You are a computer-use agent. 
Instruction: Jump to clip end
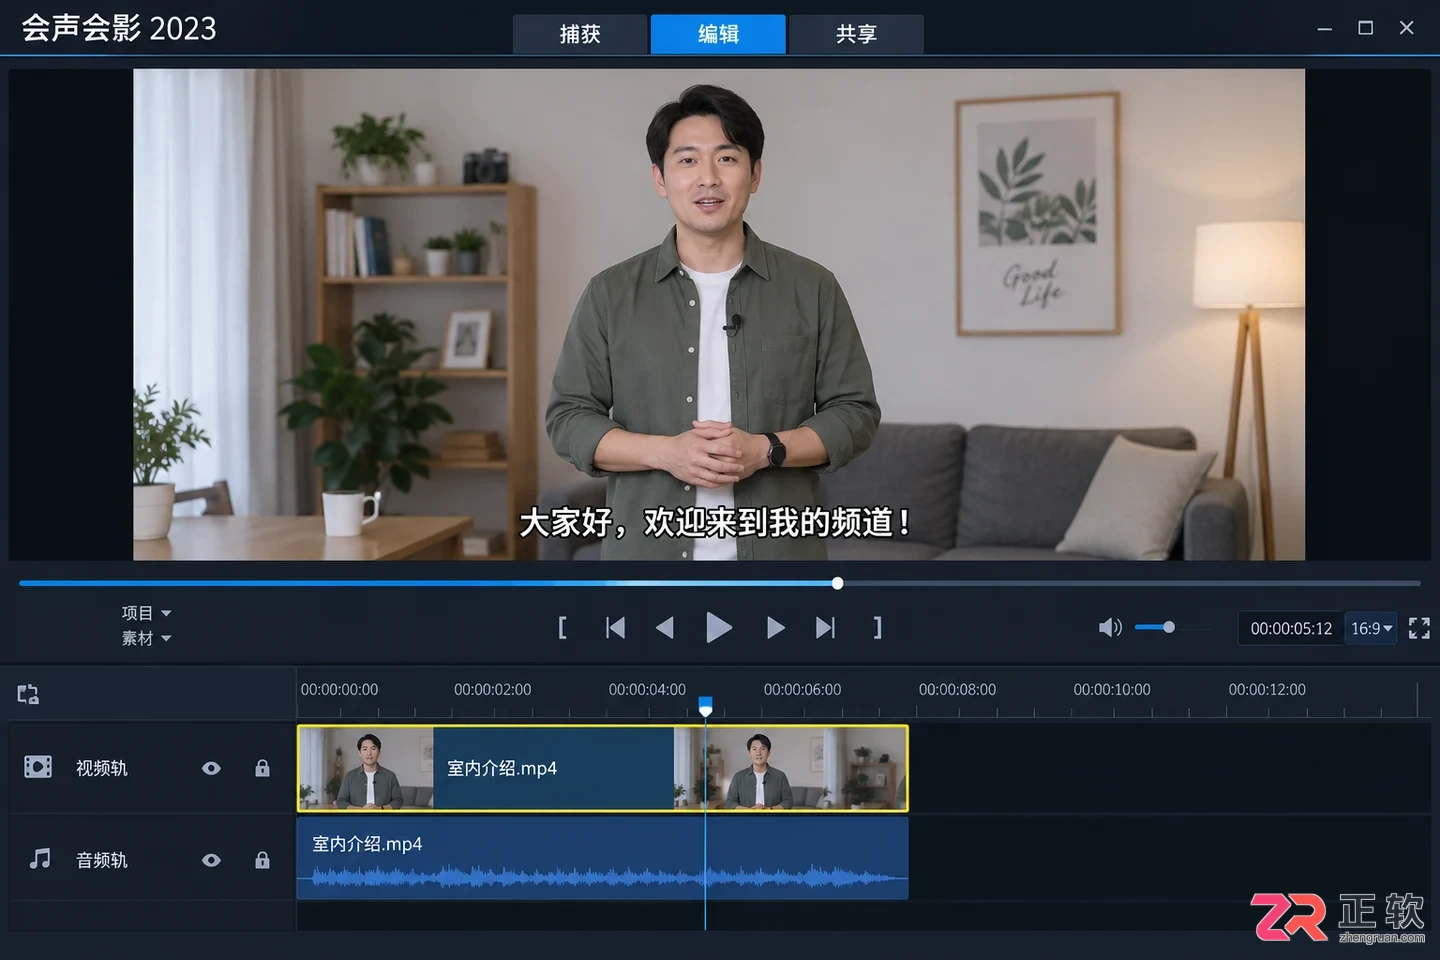pyautogui.click(x=825, y=628)
